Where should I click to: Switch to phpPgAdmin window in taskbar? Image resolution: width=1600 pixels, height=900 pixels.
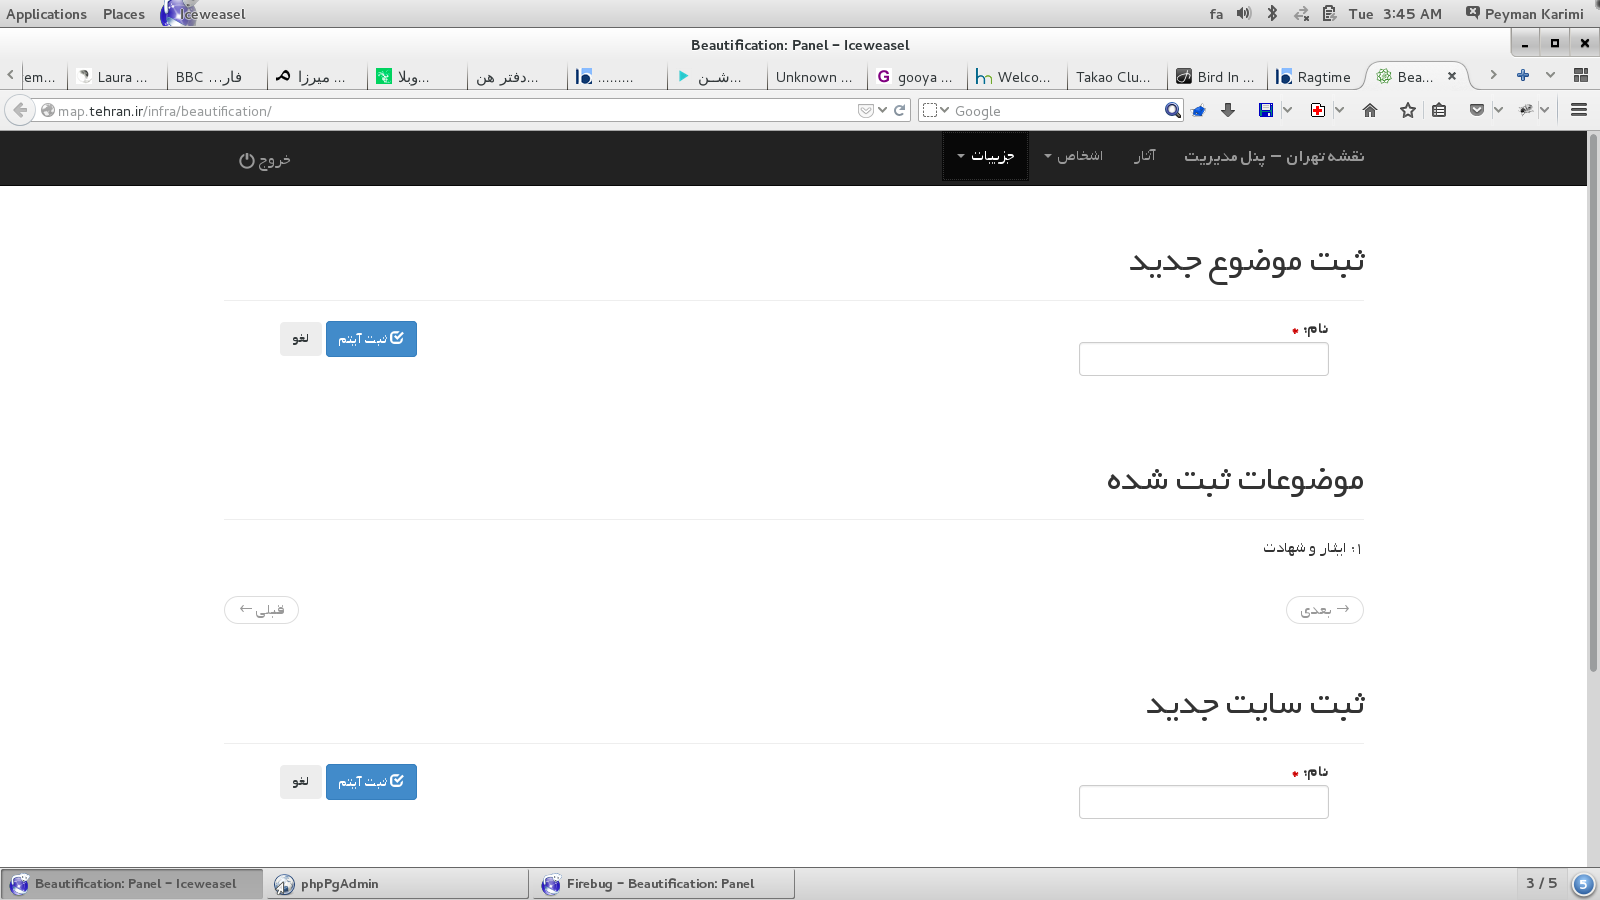(x=398, y=884)
